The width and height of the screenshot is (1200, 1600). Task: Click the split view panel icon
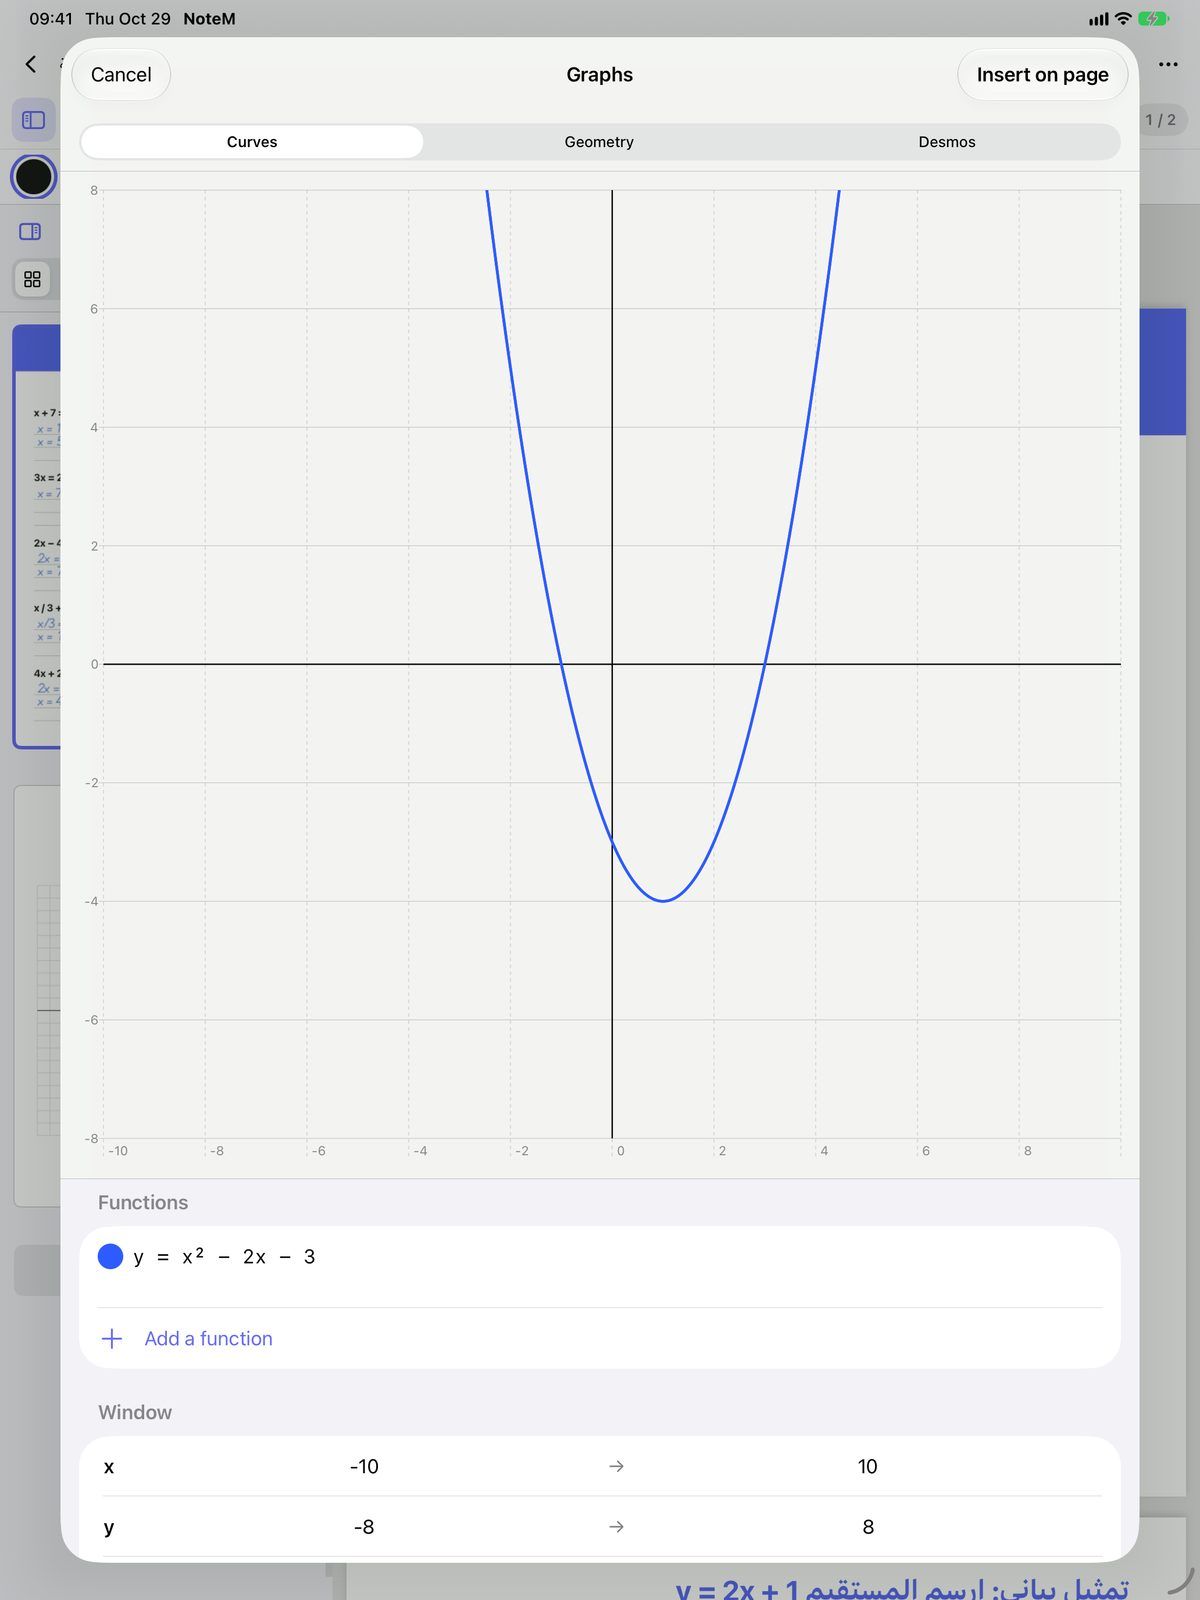(x=30, y=232)
